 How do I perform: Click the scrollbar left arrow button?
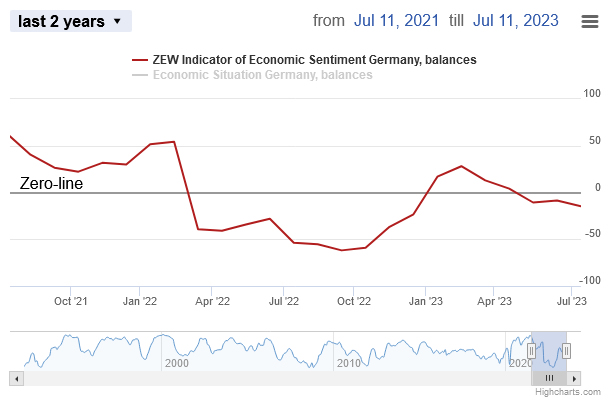[15, 378]
